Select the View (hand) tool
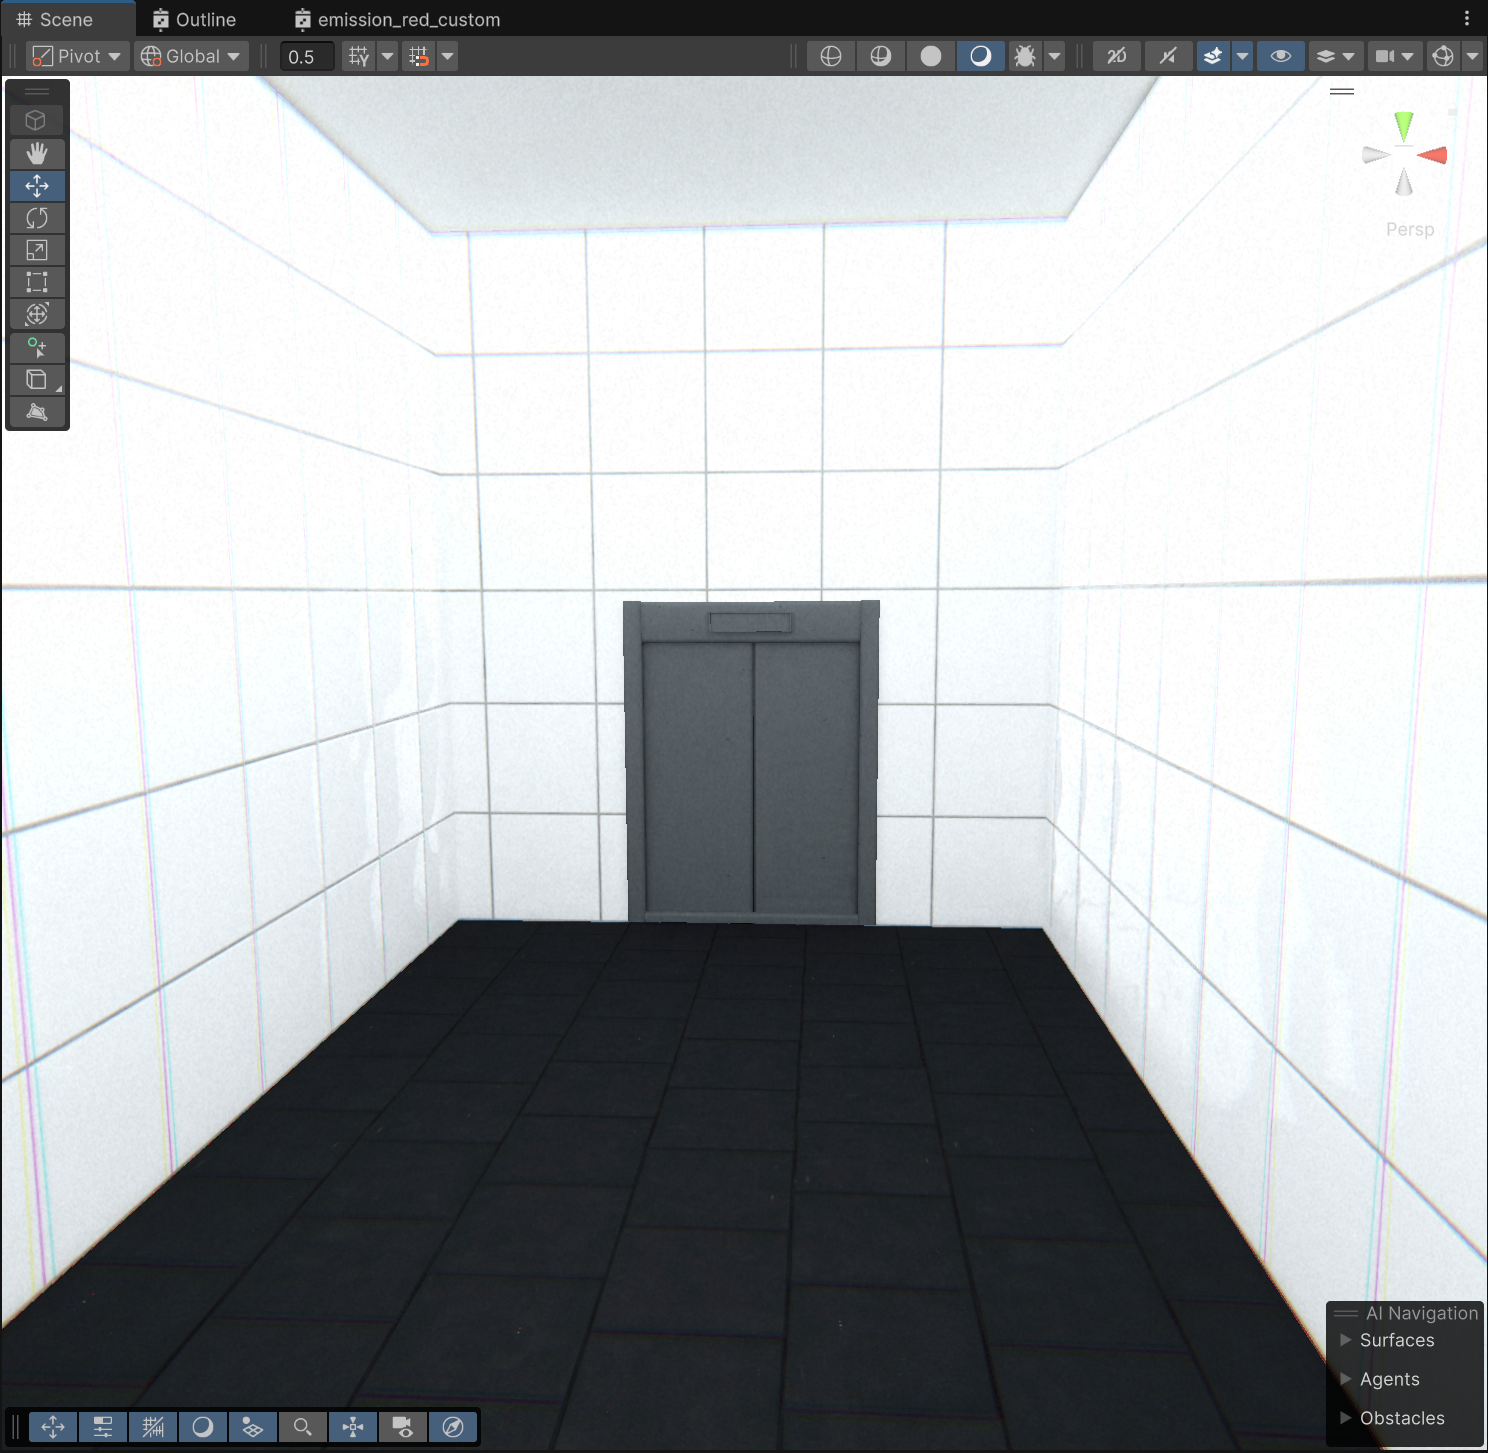The width and height of the screenshot is (1488, 1453). (37, 153)
